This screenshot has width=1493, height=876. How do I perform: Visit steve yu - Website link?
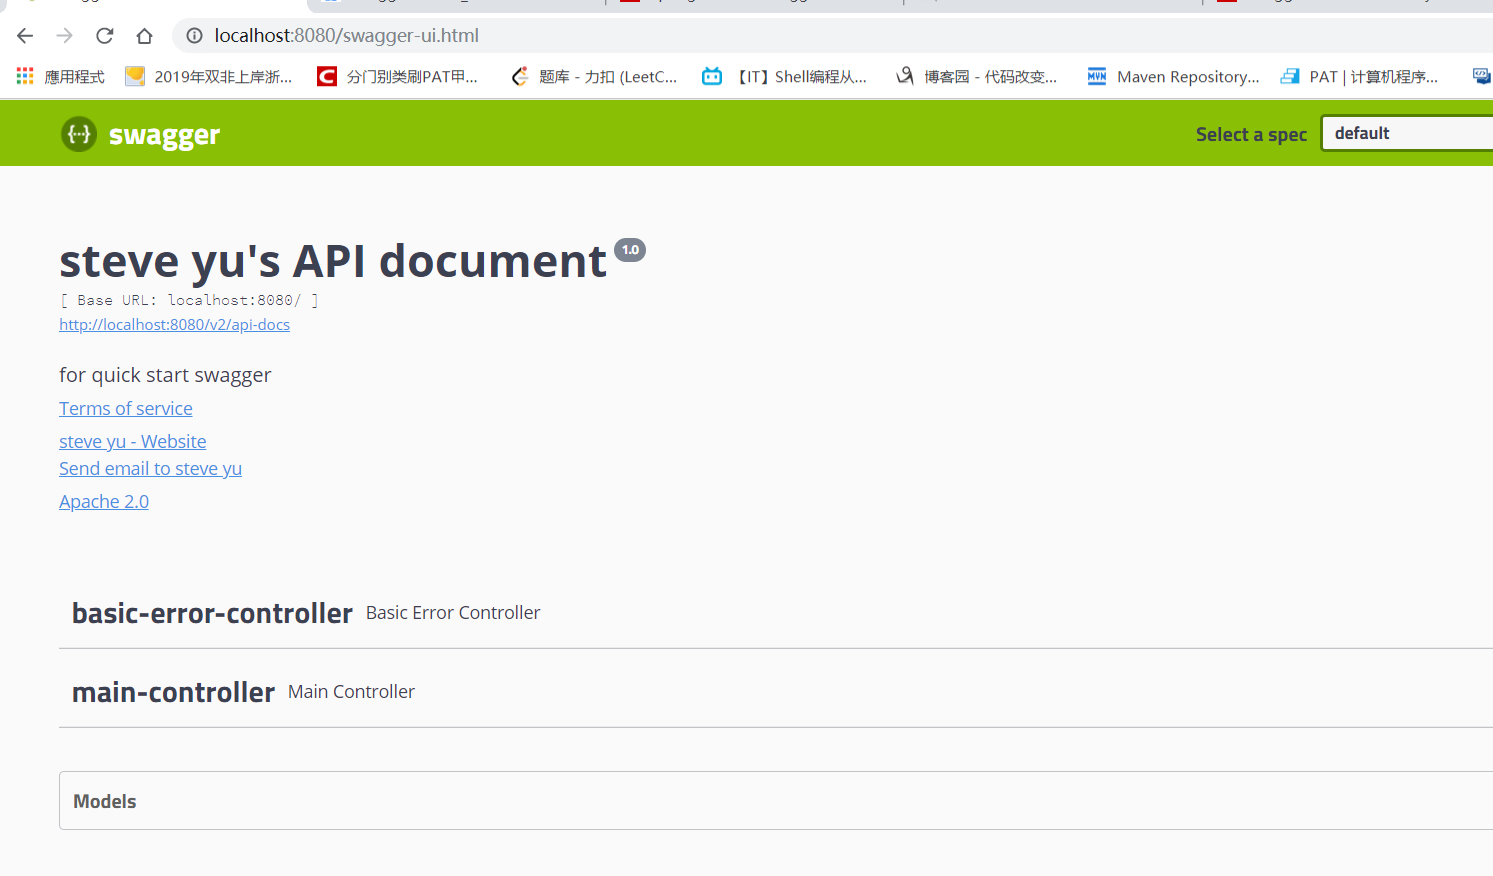132,441
